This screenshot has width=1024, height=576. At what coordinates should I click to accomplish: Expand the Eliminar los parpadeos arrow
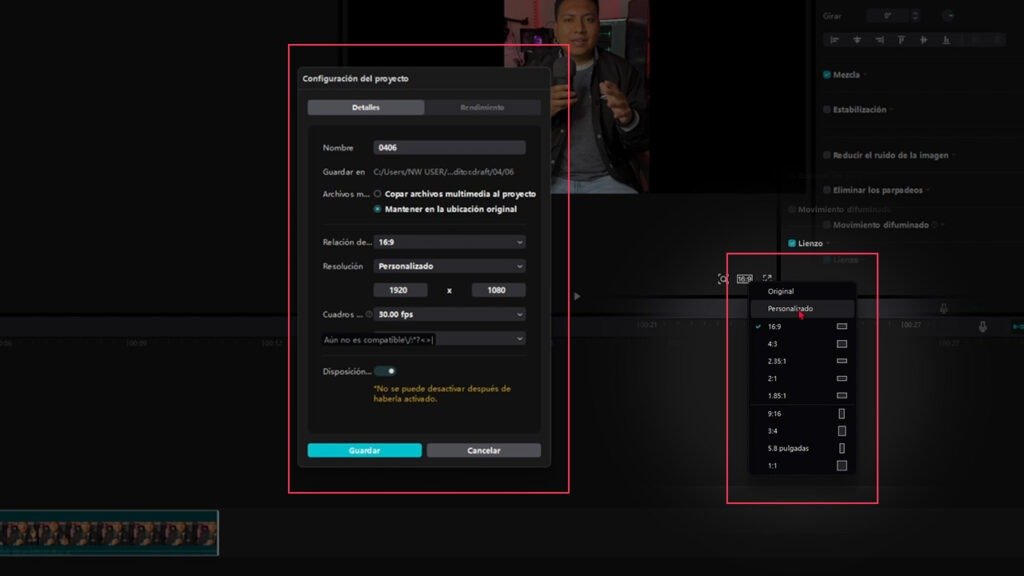pyautogui.click(x=929, y=190)
